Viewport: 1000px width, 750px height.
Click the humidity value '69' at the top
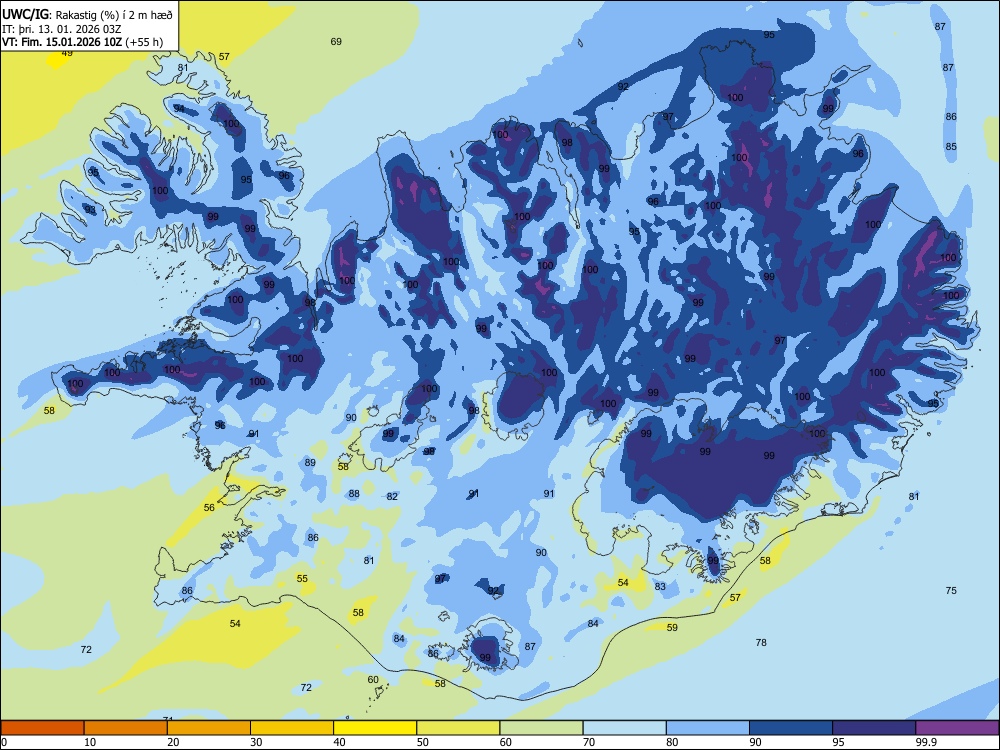tap(336, 41)
